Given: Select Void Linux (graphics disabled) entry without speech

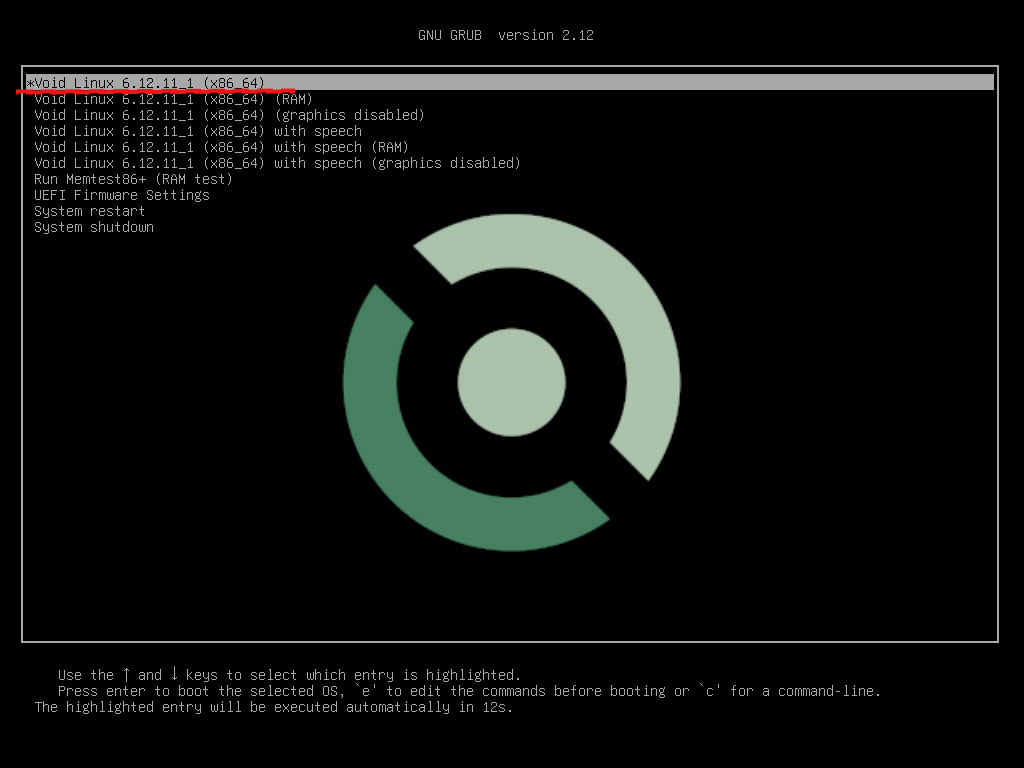Looking at the screenshot, I should (x=229, y=115).
